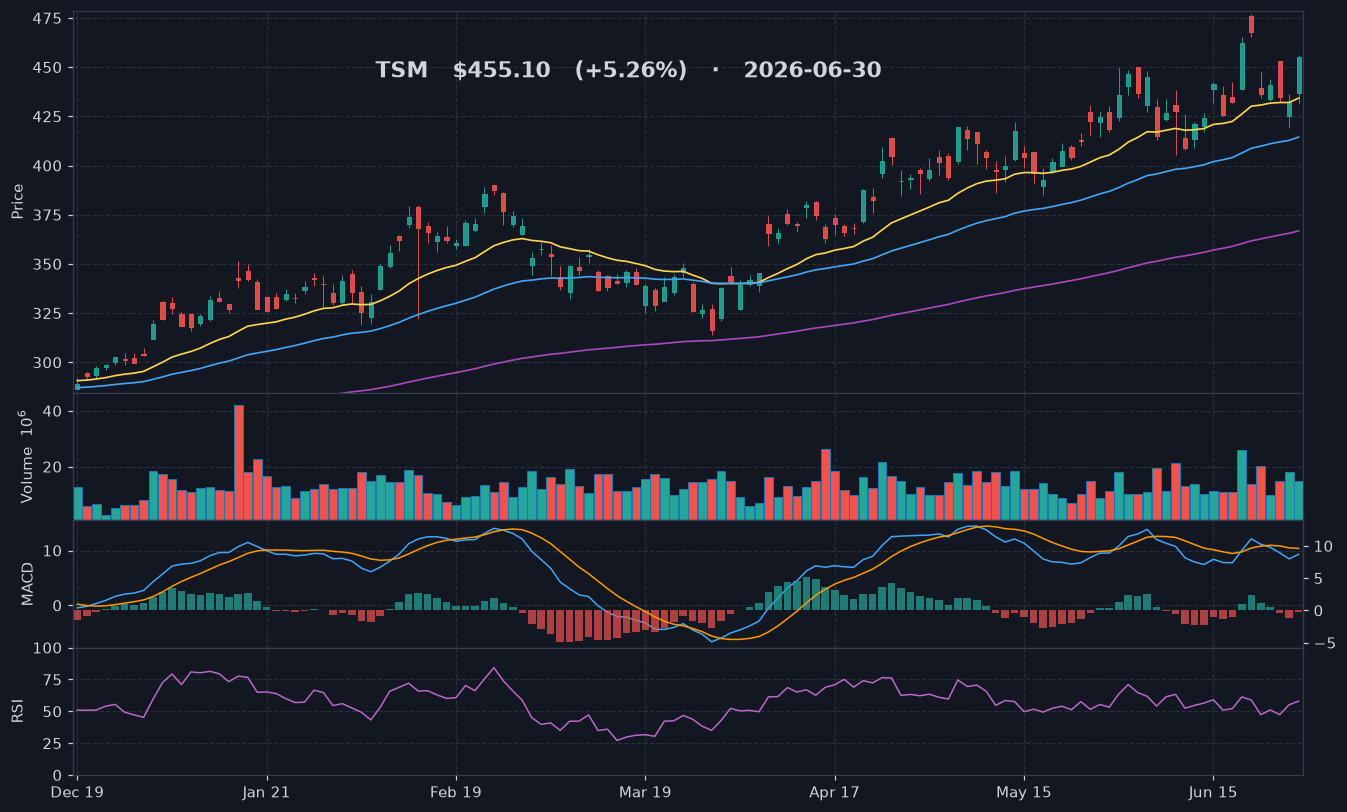Click the 100 RSI tick label
The height and width of the screenshot is (812, 1347).
click(x=47, y=649)
